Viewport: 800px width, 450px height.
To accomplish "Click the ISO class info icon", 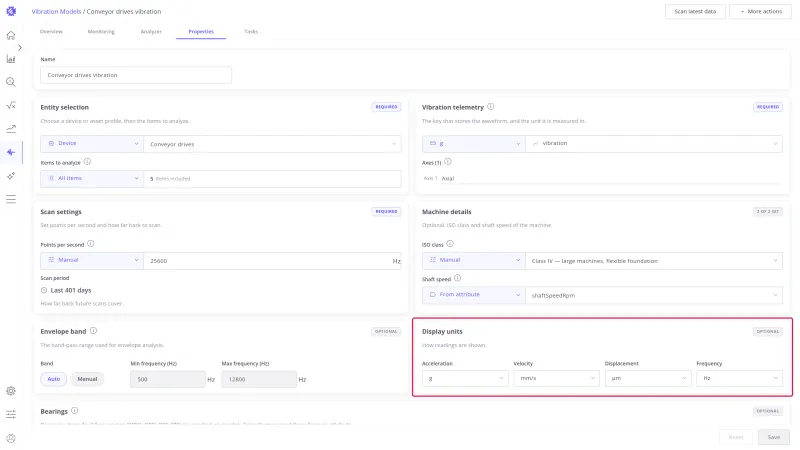I will pyautogui.click(x=450, y=244).
